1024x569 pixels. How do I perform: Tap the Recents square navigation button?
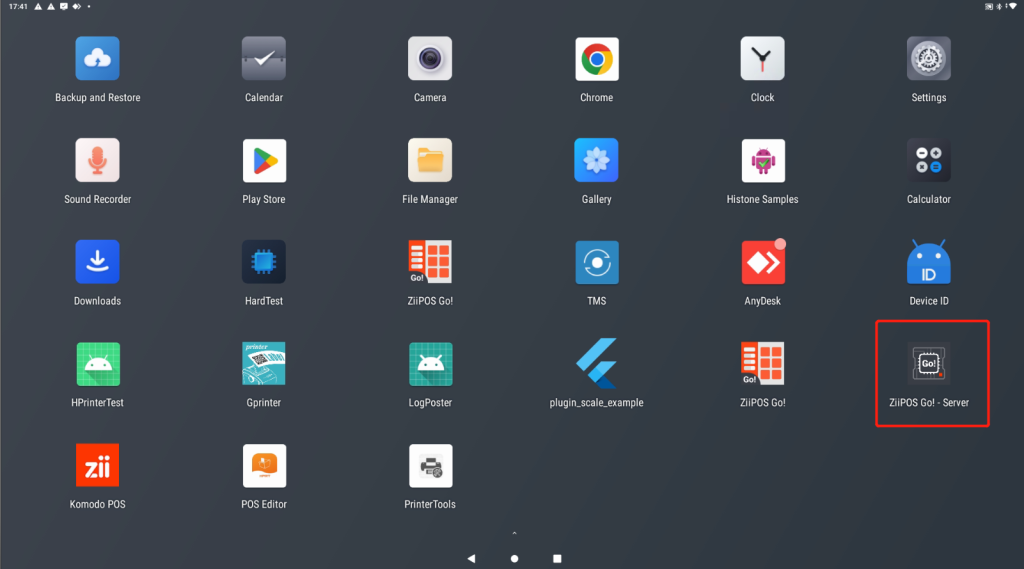click(557, 558)
